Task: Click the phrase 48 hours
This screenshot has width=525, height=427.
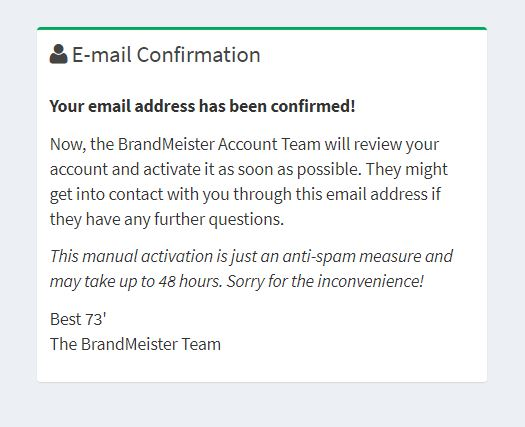Action: coord(190,281)
